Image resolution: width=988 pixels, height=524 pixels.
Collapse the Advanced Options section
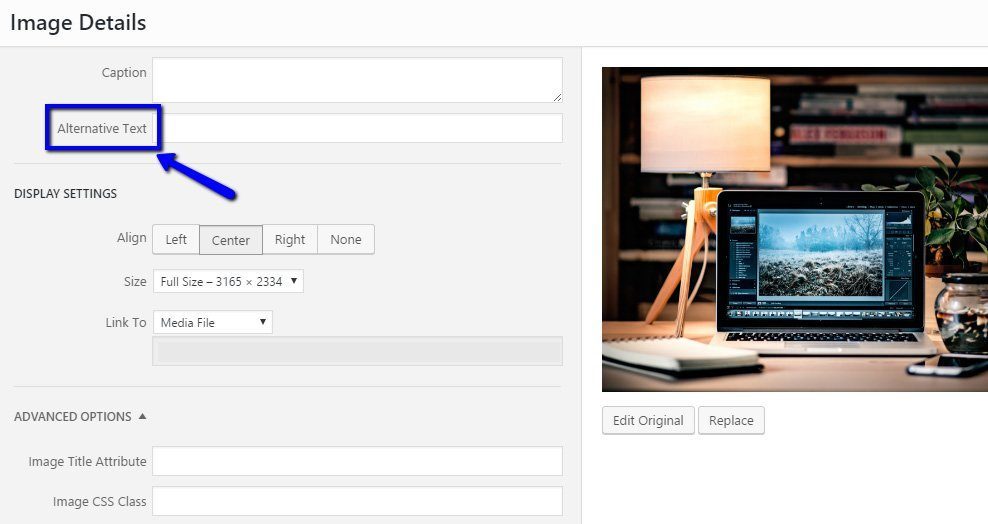[x=80, y=416]
